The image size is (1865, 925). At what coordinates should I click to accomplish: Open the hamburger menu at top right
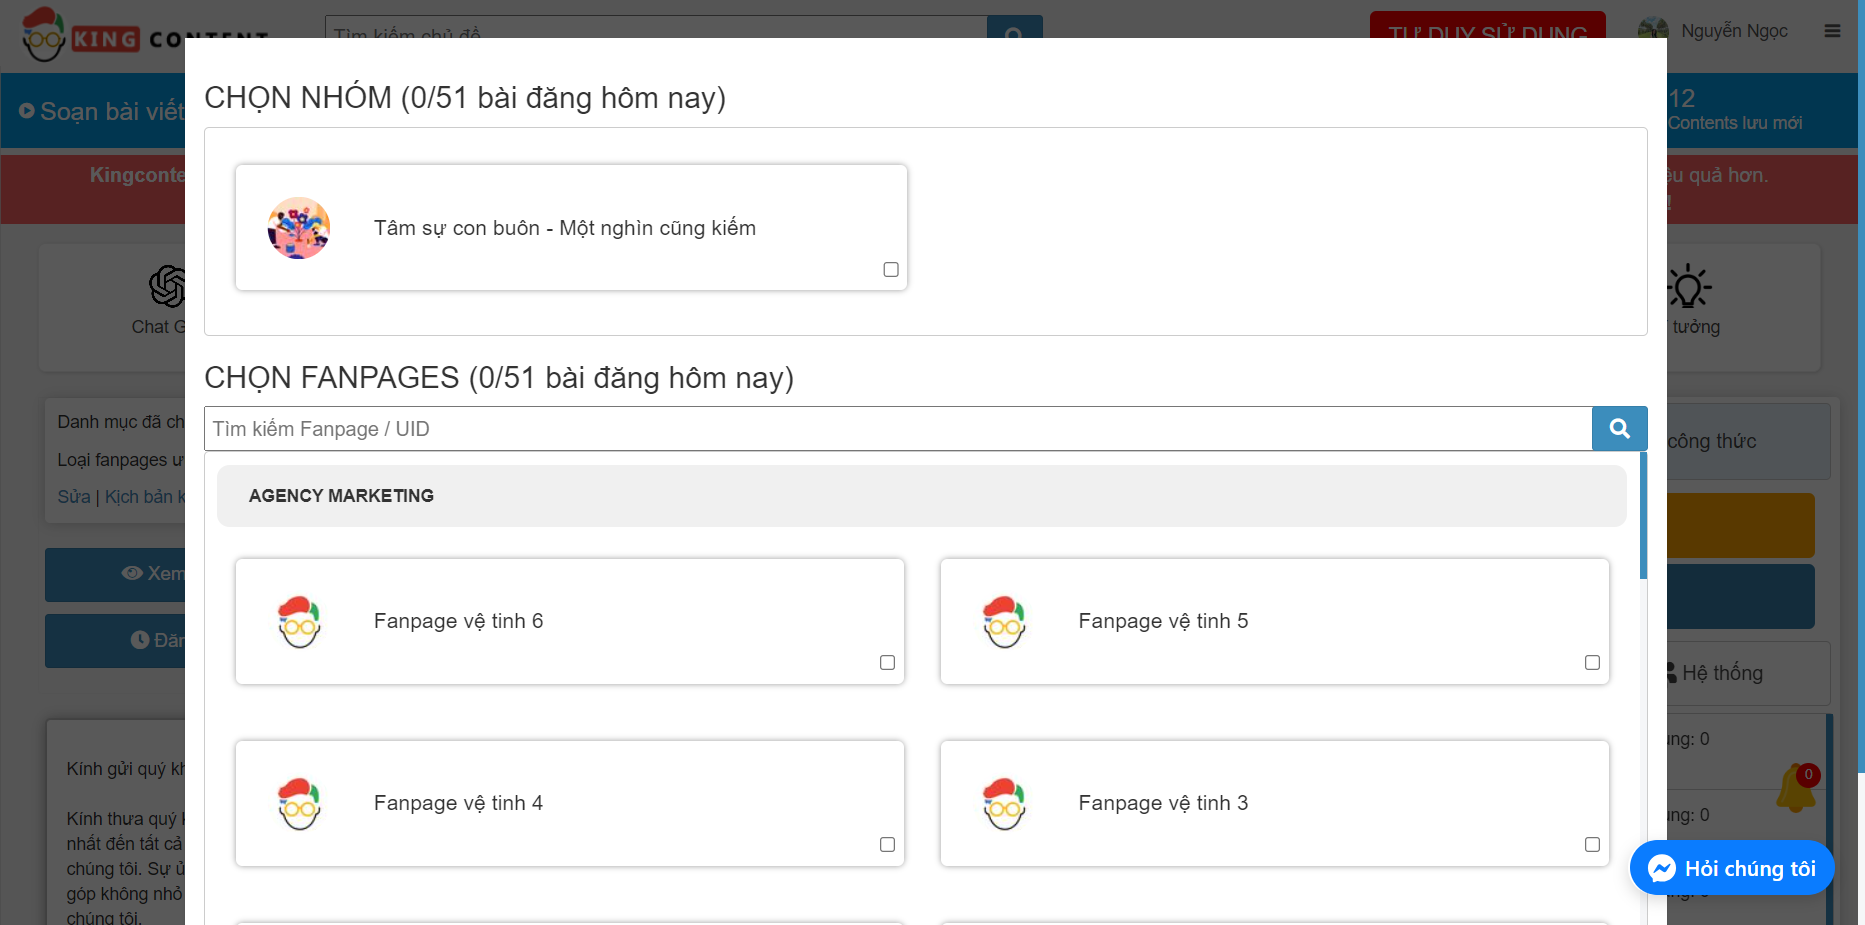(1832, 31)
